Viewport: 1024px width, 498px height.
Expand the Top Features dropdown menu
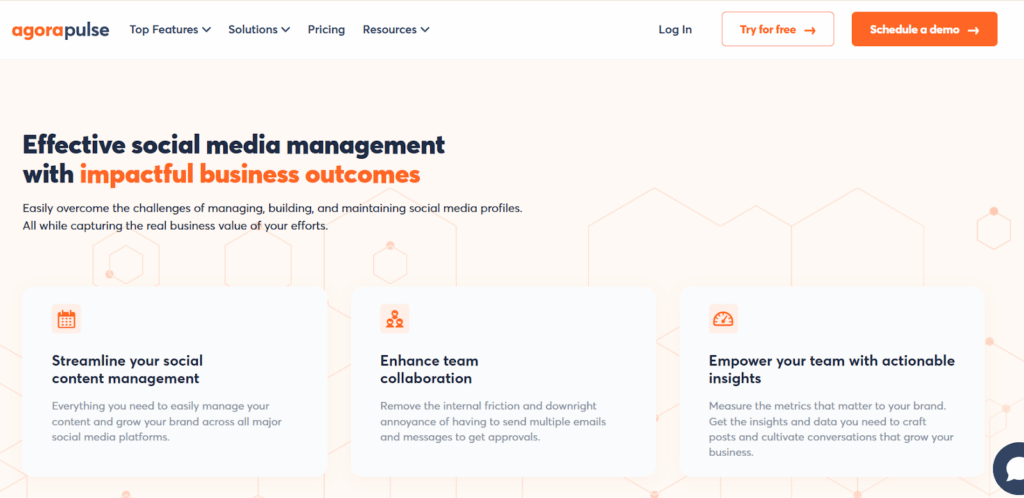coord(170,29)
